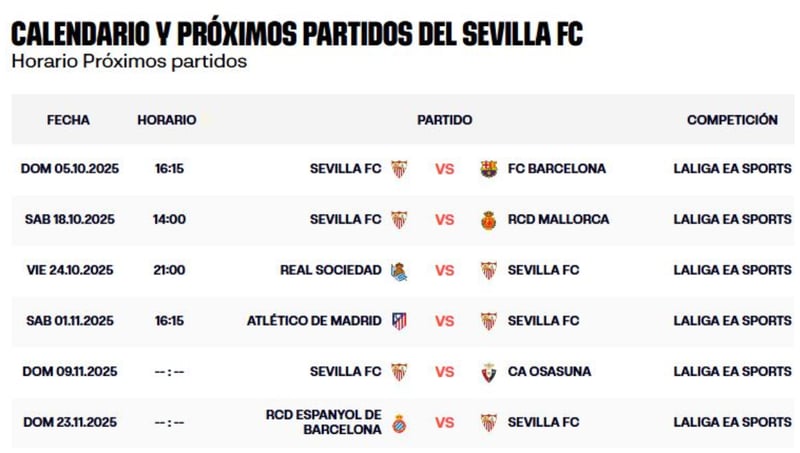Open the RCD Mallorca team link

point(557,220)
